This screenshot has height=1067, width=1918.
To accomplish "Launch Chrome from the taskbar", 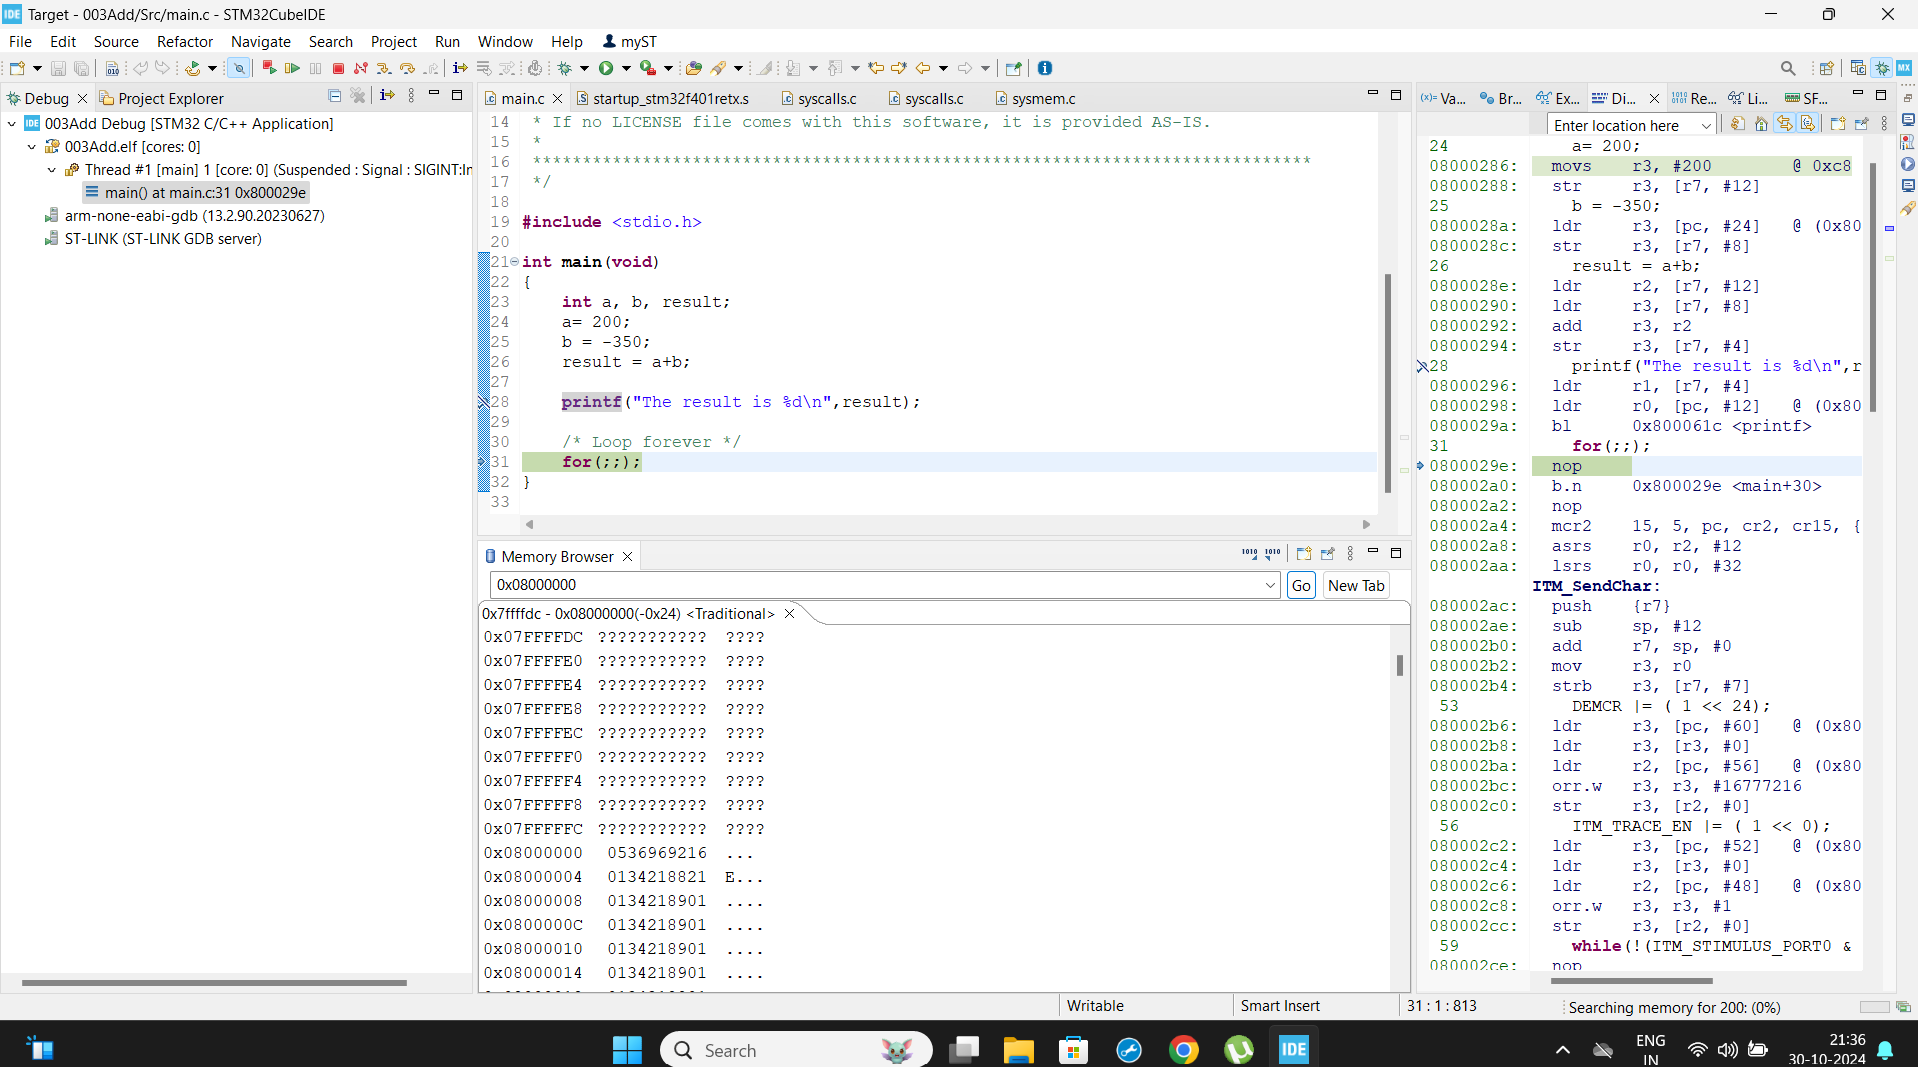I will click(1183, 1050).
